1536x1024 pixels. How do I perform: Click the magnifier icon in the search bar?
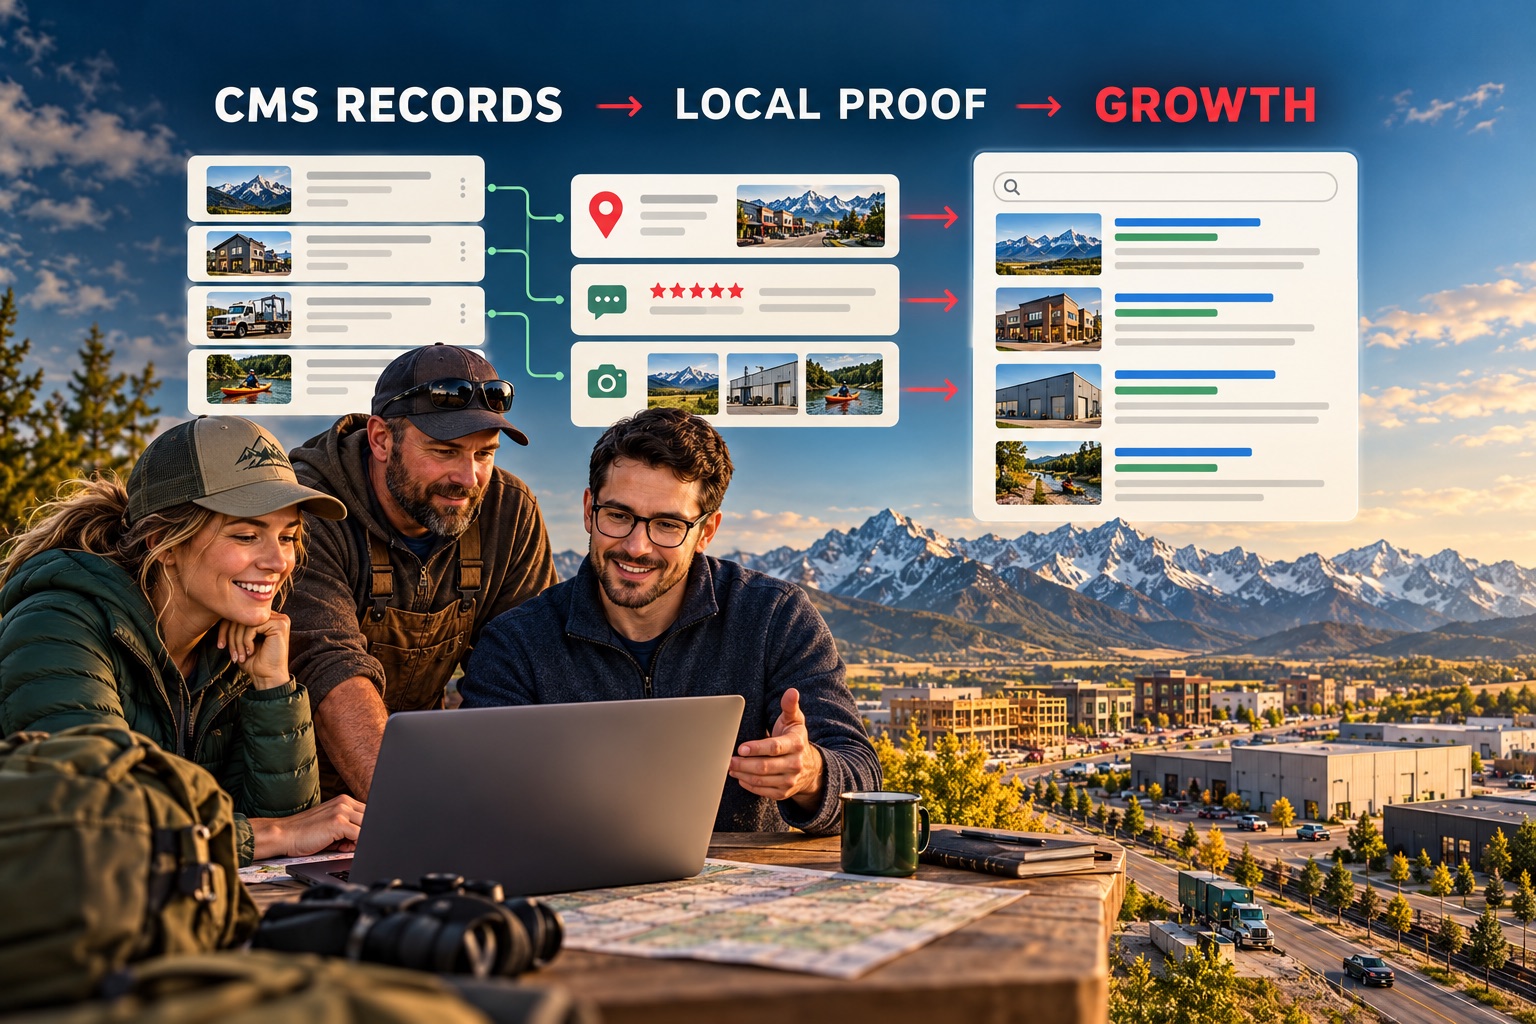click(x=1012, y=187)
